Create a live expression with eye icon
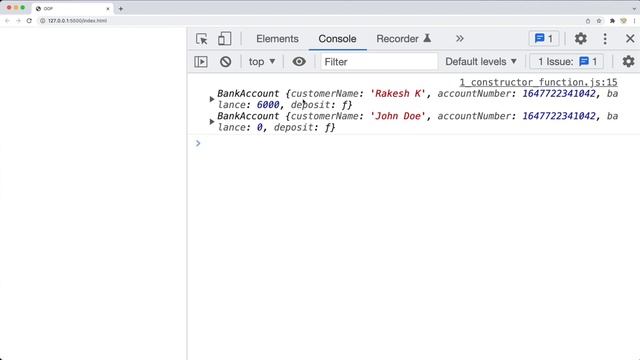Image resolution: width=640 pixels, height=360 pixels. [x=299, y=62]
